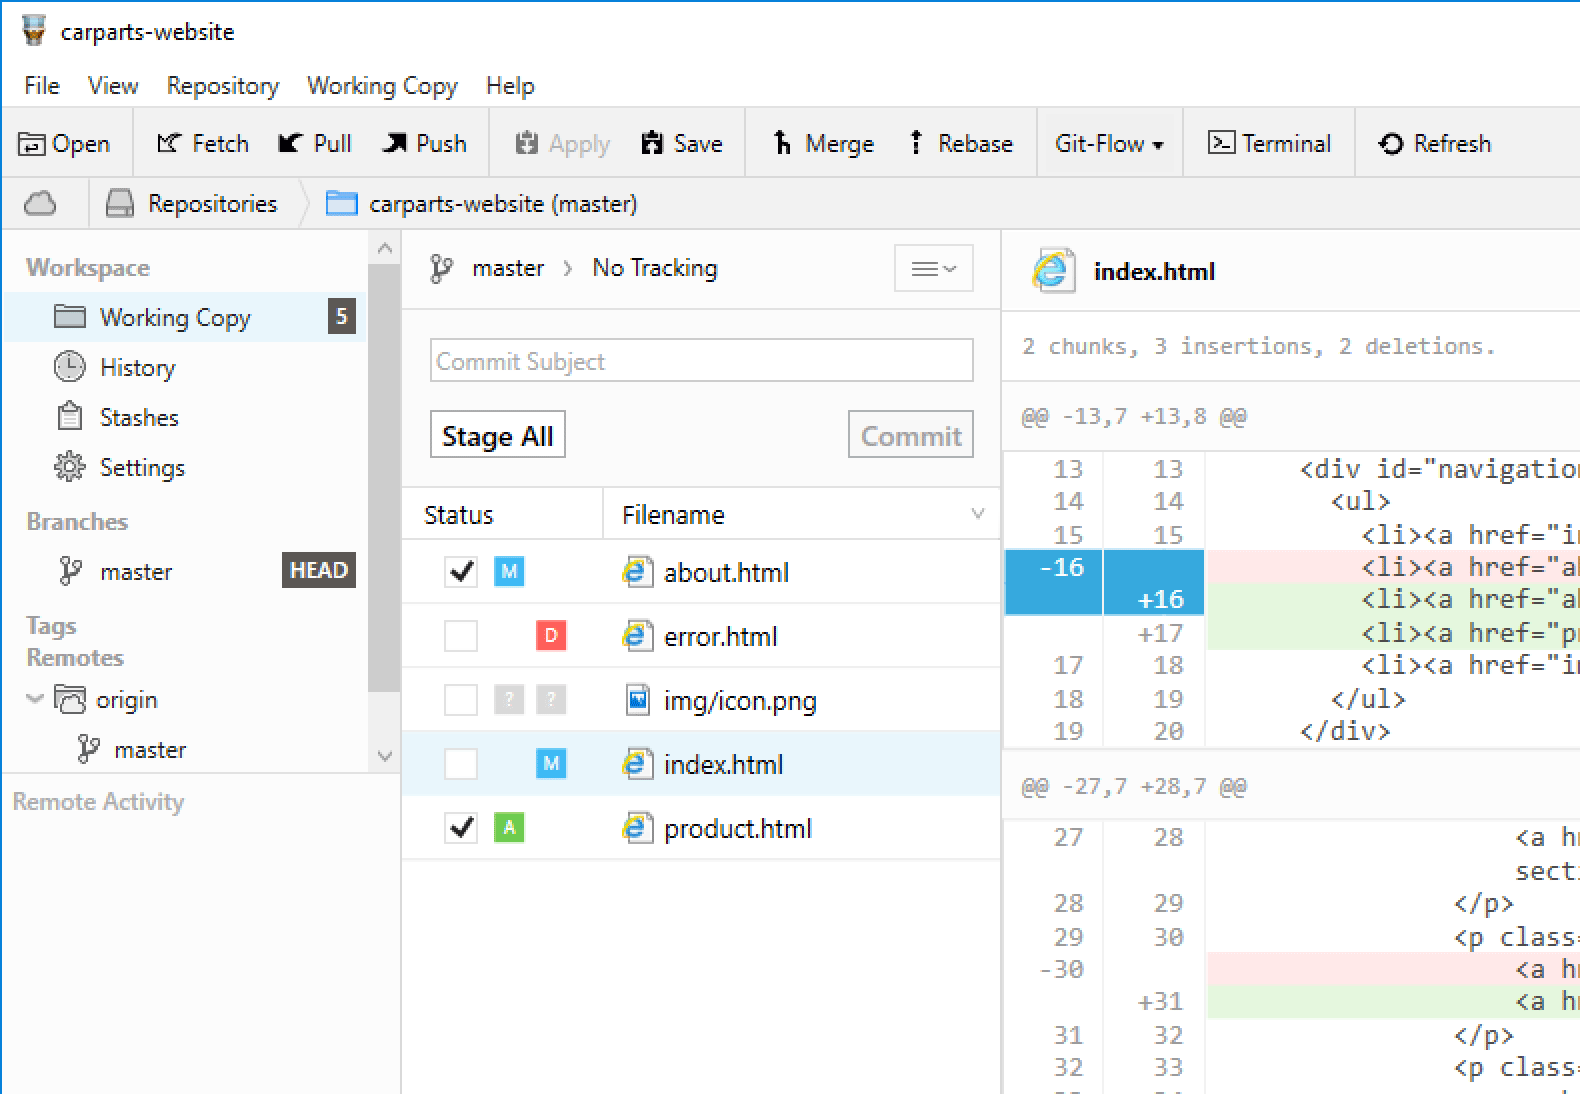
Task: Check the box for img/icon.png
Action: pyautogui.click(x=461, y=700)
